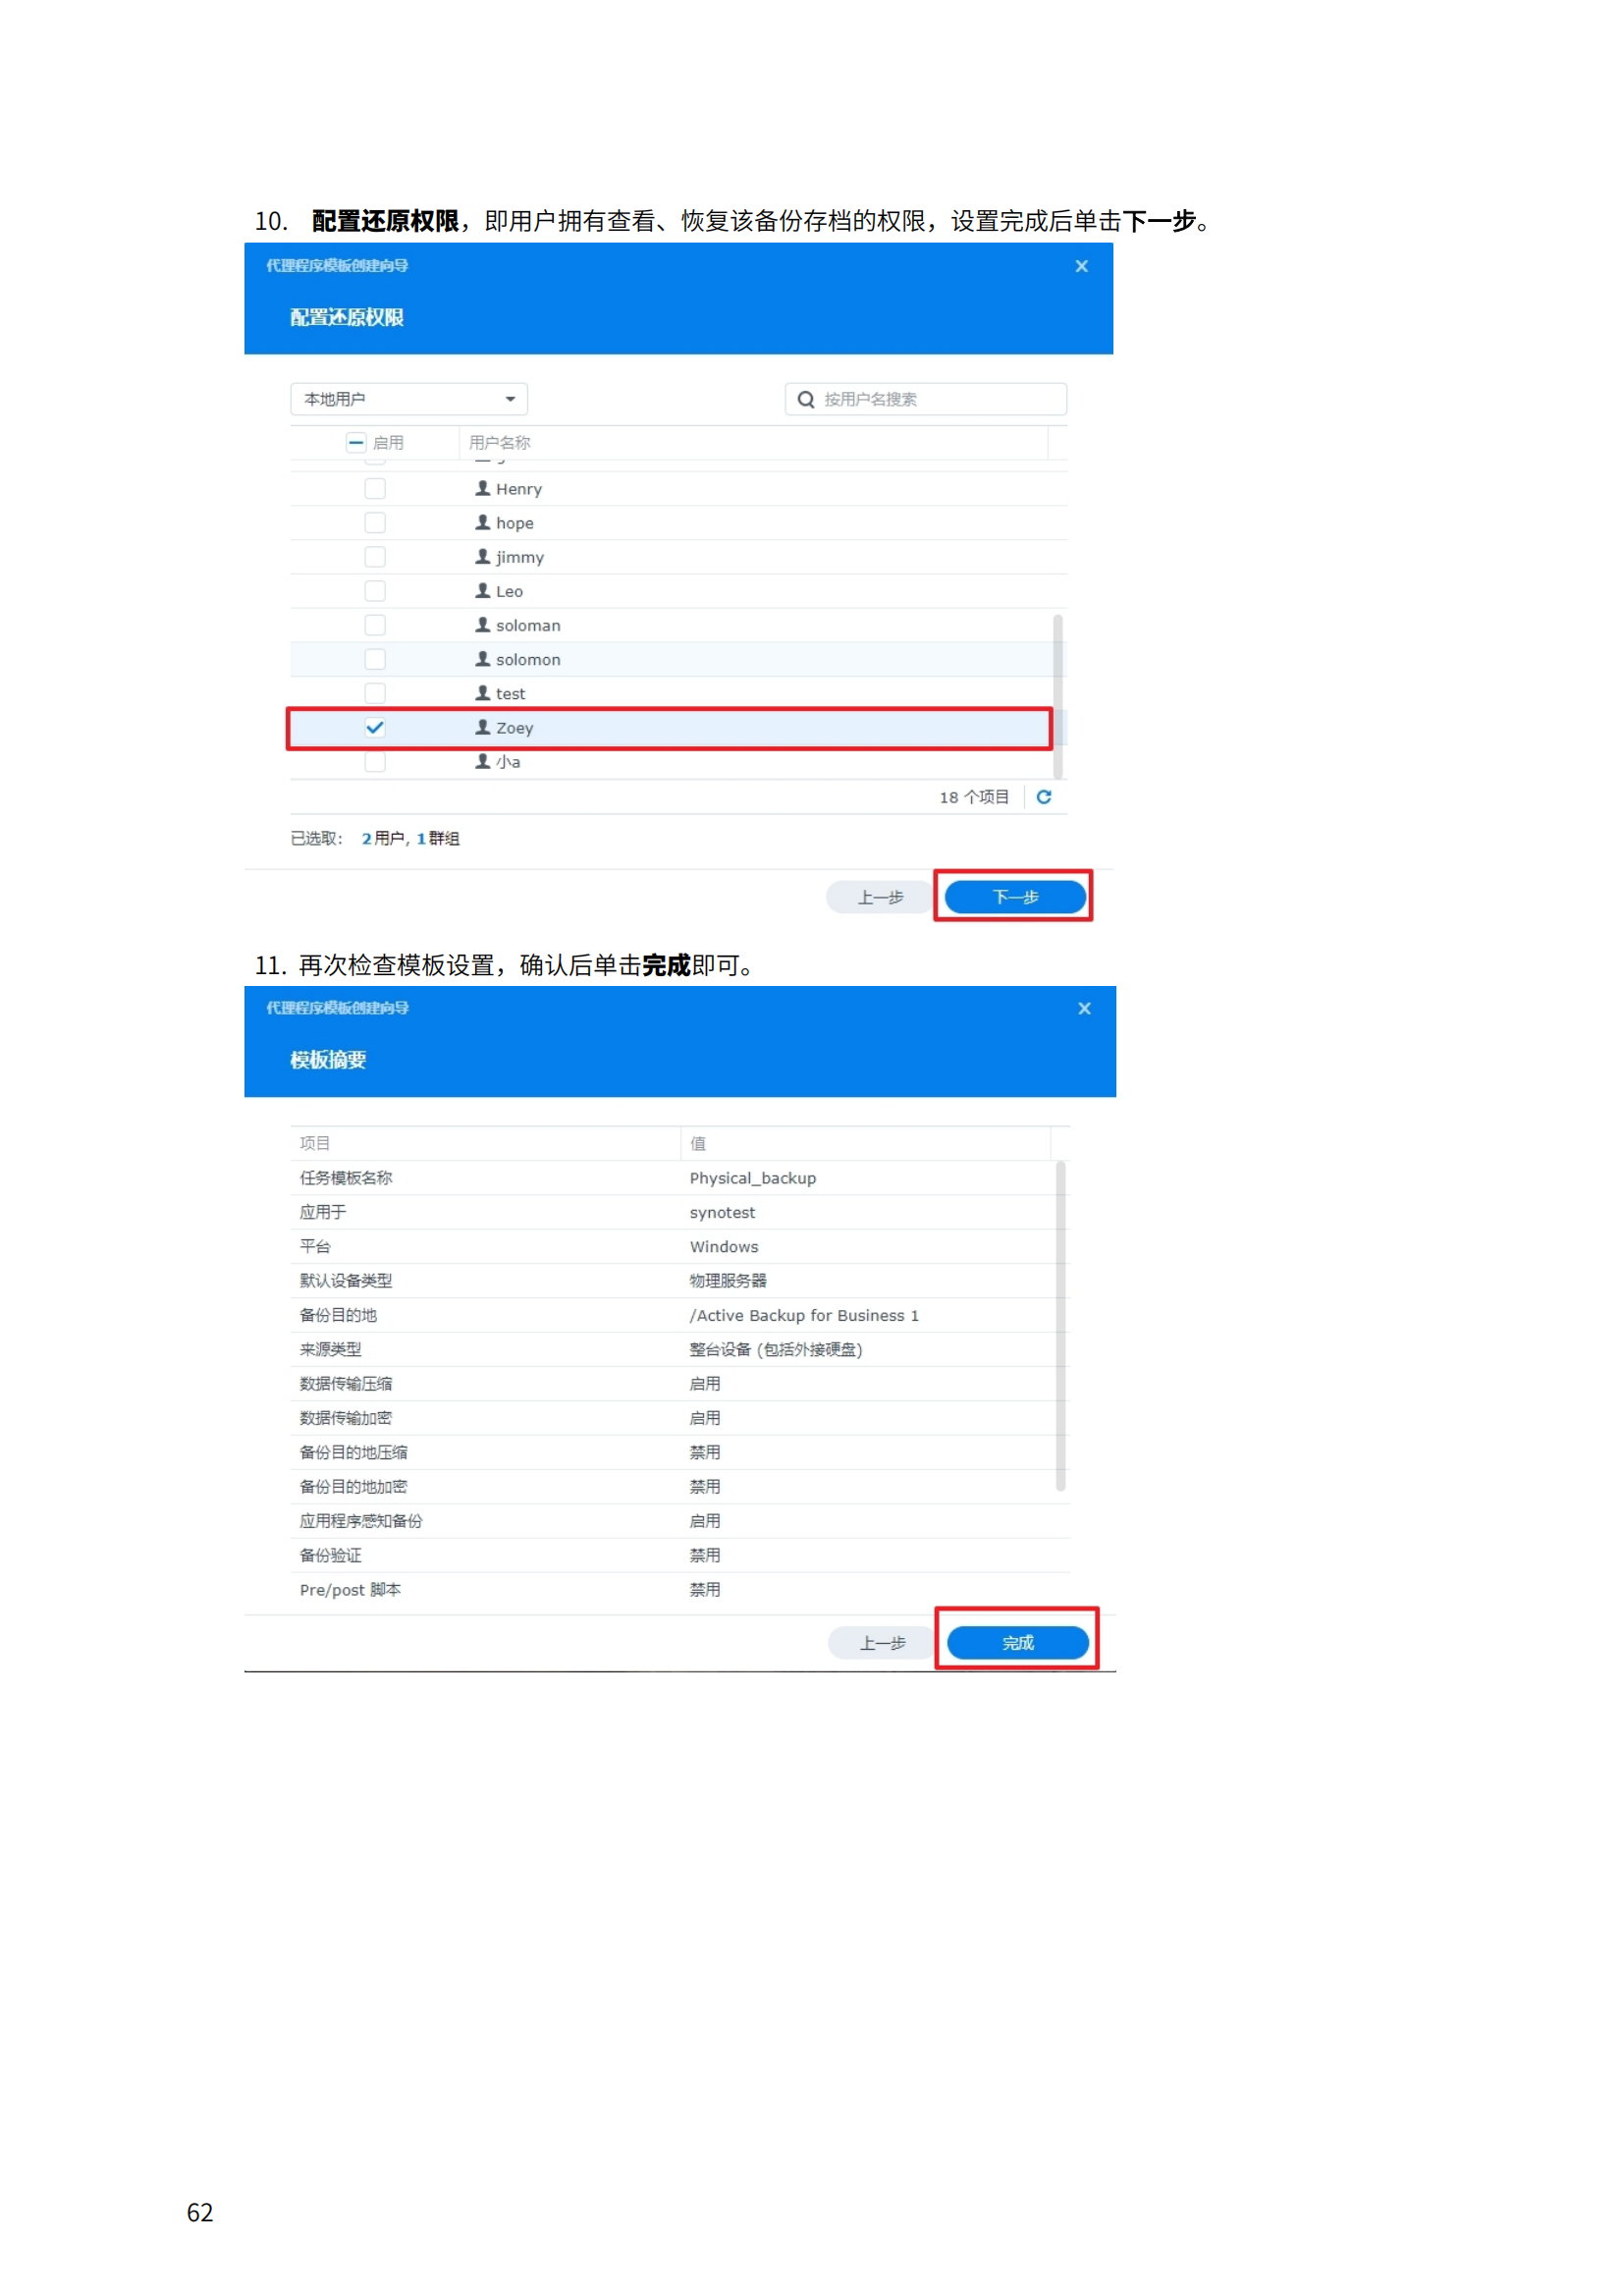This screenshot has width=1624, height=2296.
Task: Toggle the 启用 header select-all checkbox
Action: [x=356, y=442]
